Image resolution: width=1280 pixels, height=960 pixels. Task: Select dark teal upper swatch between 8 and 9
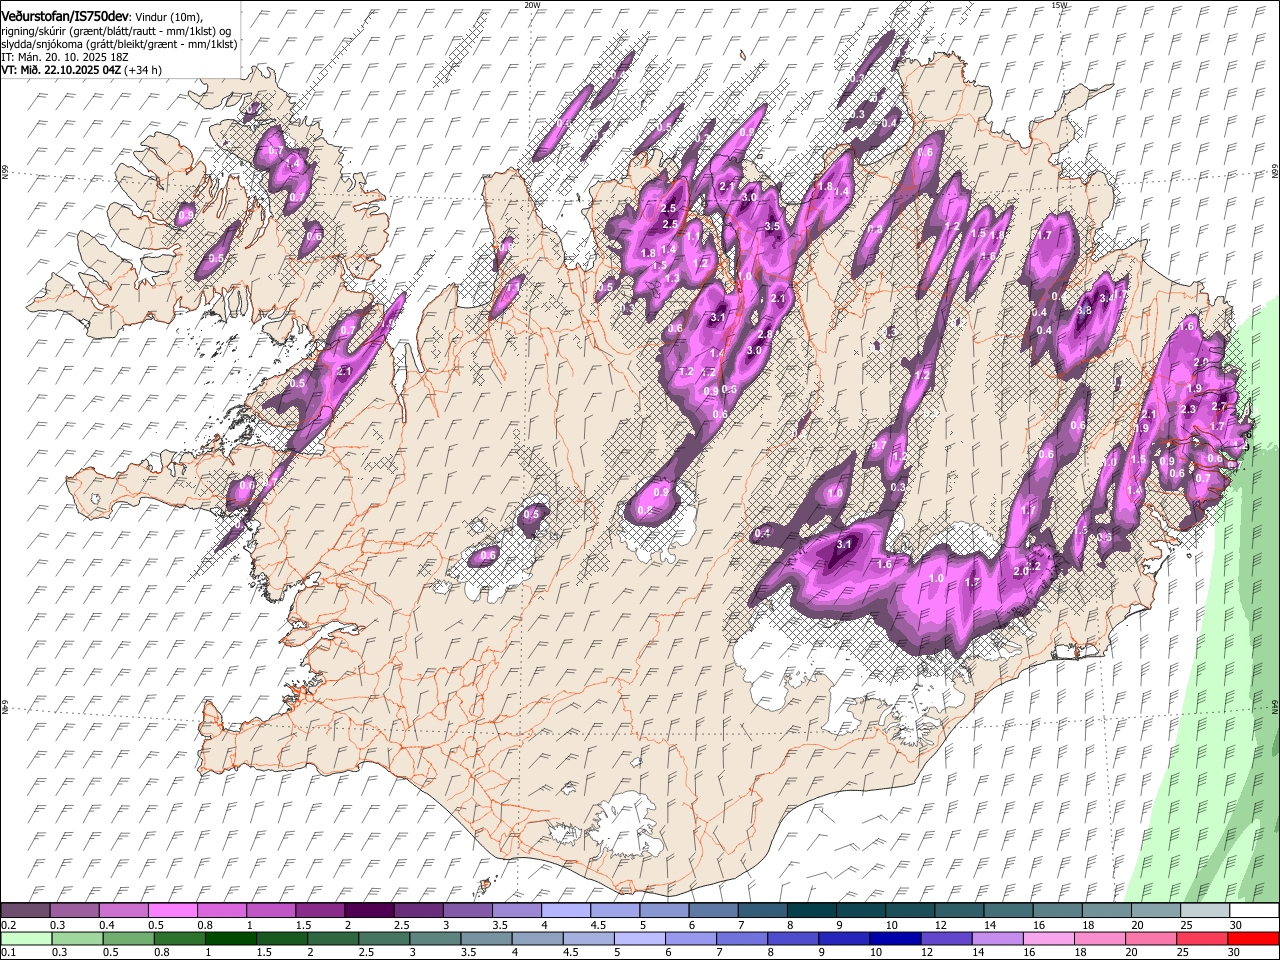[x=811, y=911]
